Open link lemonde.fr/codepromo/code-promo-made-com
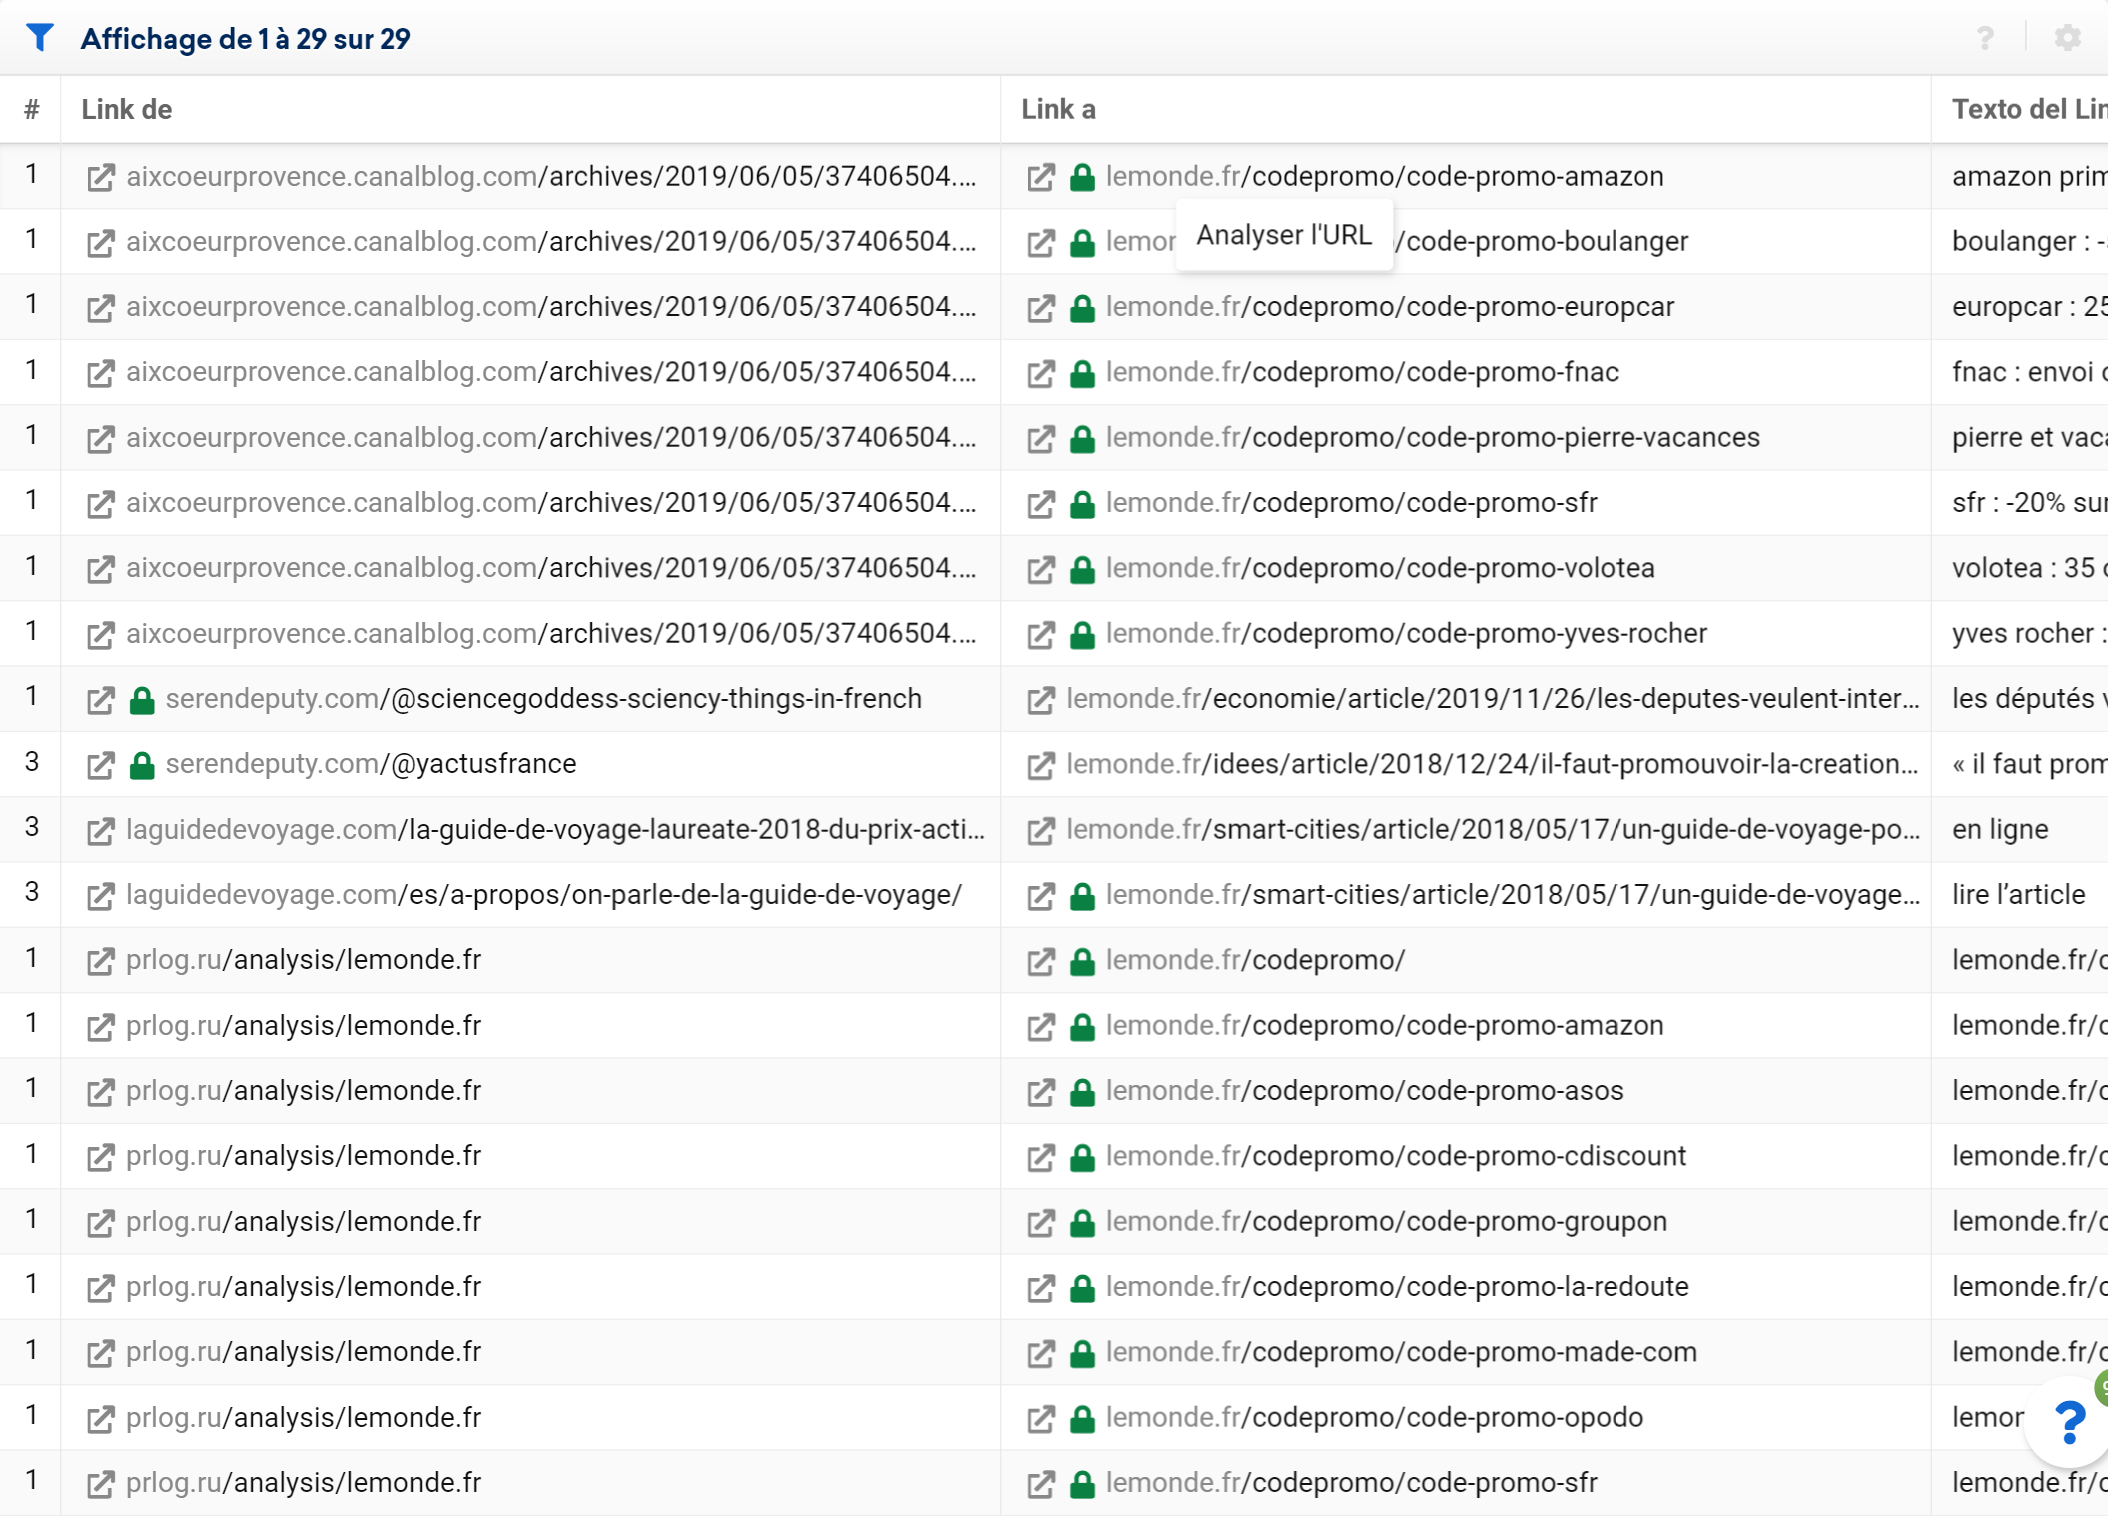Screen dimensions: 2108x1516 [1401, 1352]
